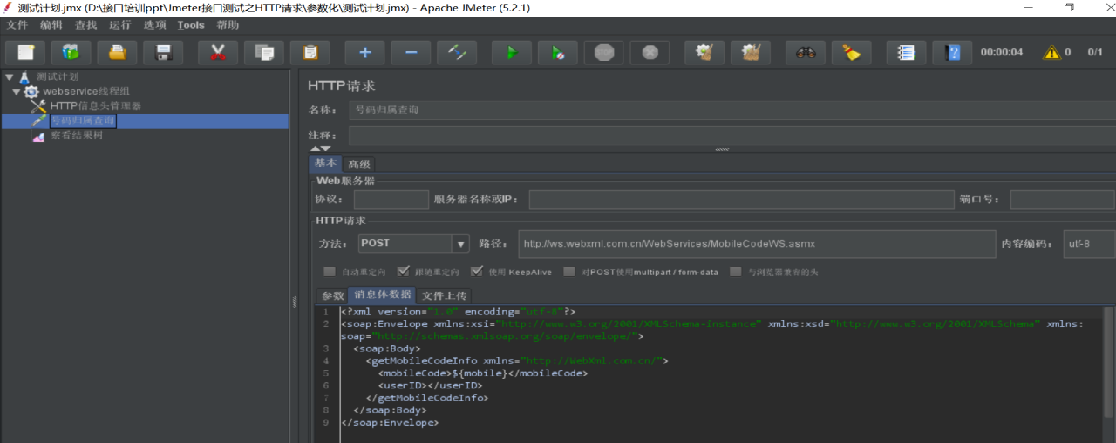1116x443 pixels.
Task: Switch to the 基本 tab
Action: (x=326, y=163)
